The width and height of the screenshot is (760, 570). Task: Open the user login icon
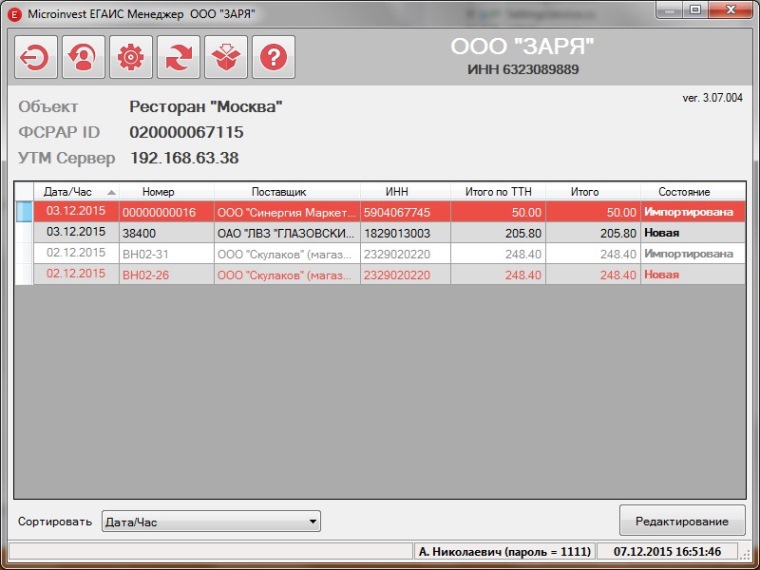click(x=82, y=58)
